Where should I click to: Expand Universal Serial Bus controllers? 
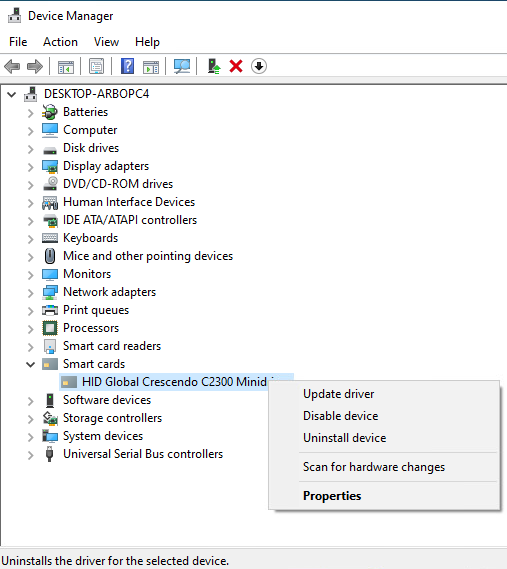click(31, 455)
